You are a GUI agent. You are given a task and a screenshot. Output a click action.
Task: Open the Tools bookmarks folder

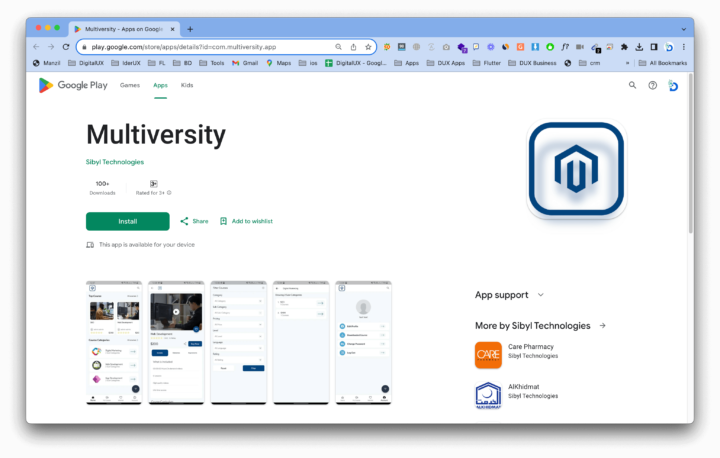click(x=212, y=63)
